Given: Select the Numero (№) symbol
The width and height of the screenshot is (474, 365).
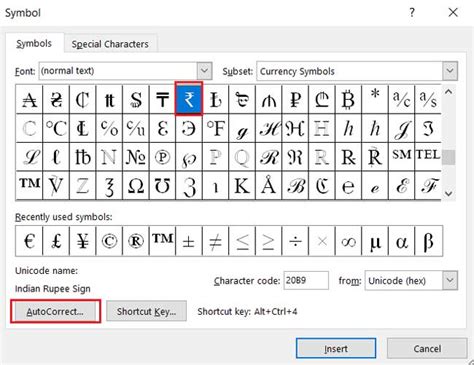Looking at the screenshot, I should pos(136,157).
